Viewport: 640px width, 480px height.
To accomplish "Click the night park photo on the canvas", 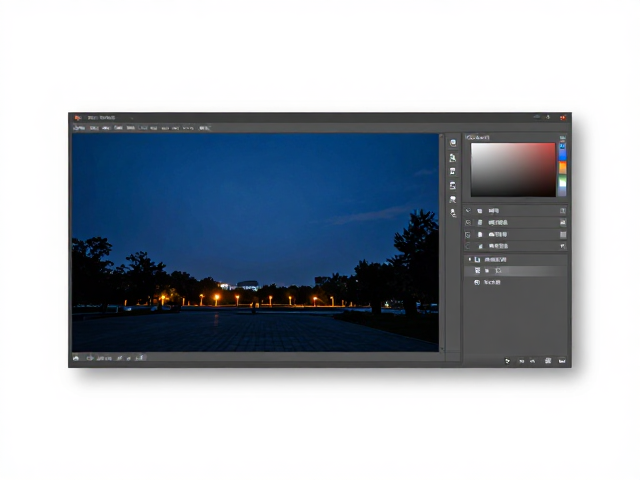I will pos(256,242).
